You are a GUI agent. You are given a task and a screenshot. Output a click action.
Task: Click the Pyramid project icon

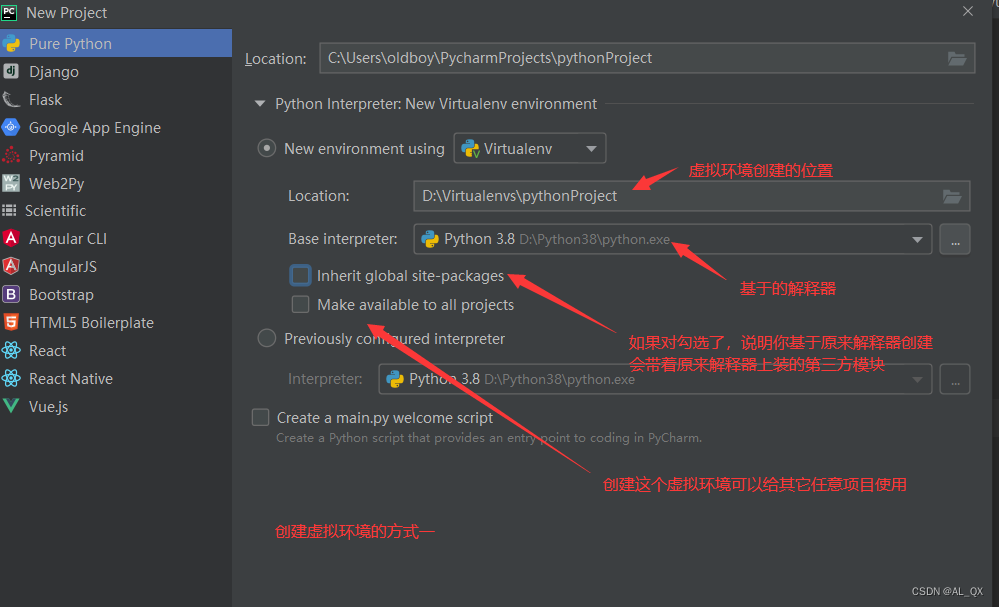pyautogui.click(x=11, y=155)
